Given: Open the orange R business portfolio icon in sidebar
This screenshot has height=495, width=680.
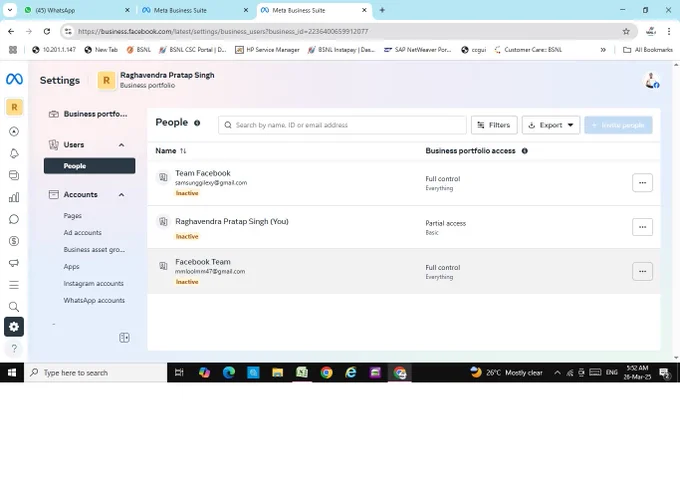Looking at the screenshot, I should [14, 107].
